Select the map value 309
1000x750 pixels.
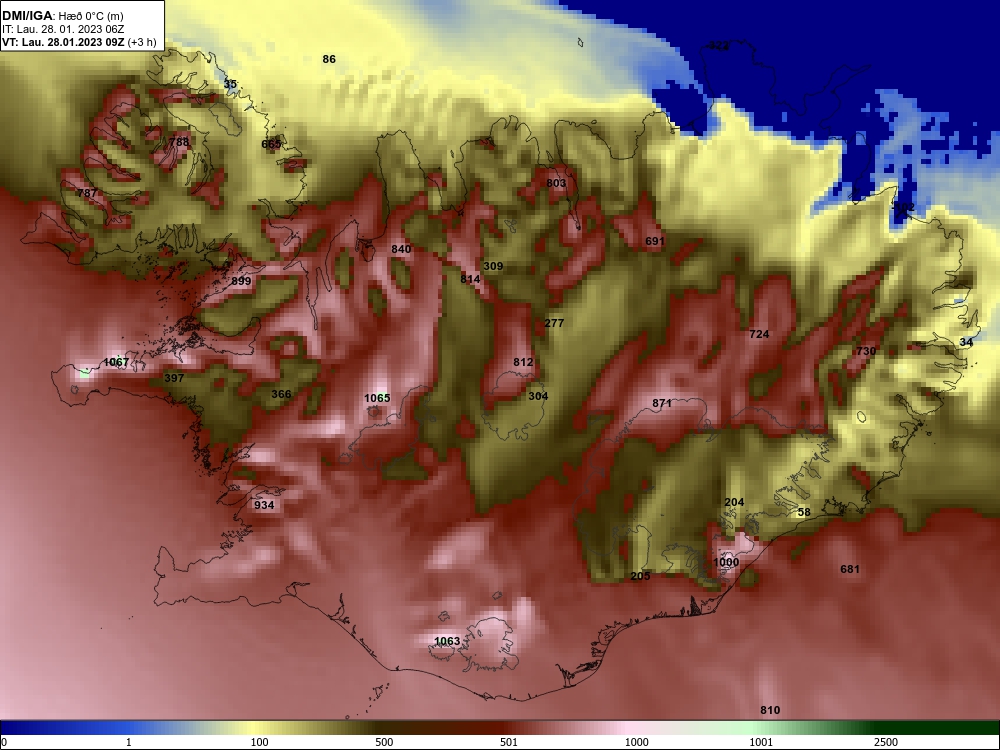click(x=493, y=267)
